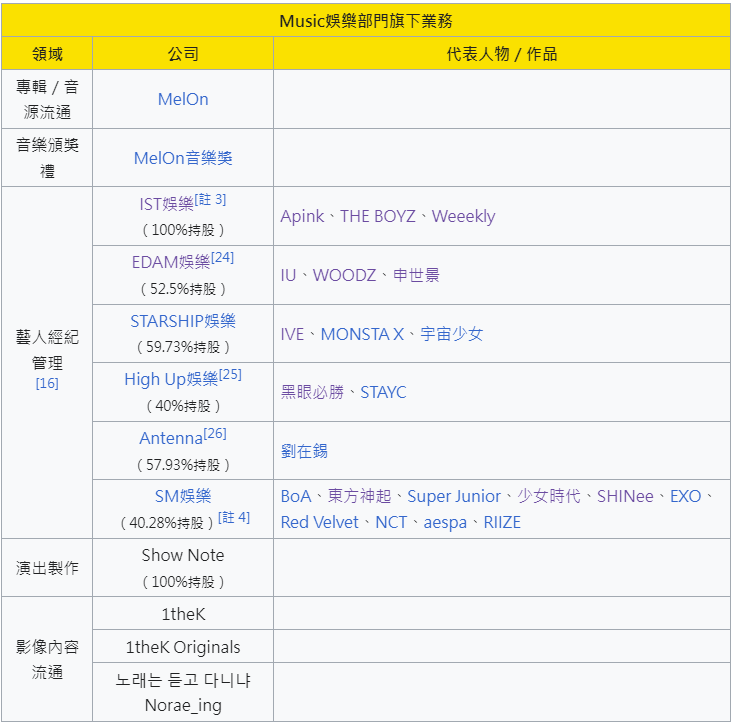Open the MONSTA X link

tap(362, 334)
